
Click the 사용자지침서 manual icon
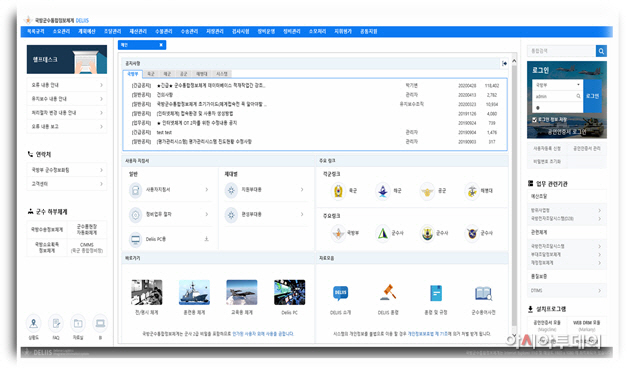136,190
